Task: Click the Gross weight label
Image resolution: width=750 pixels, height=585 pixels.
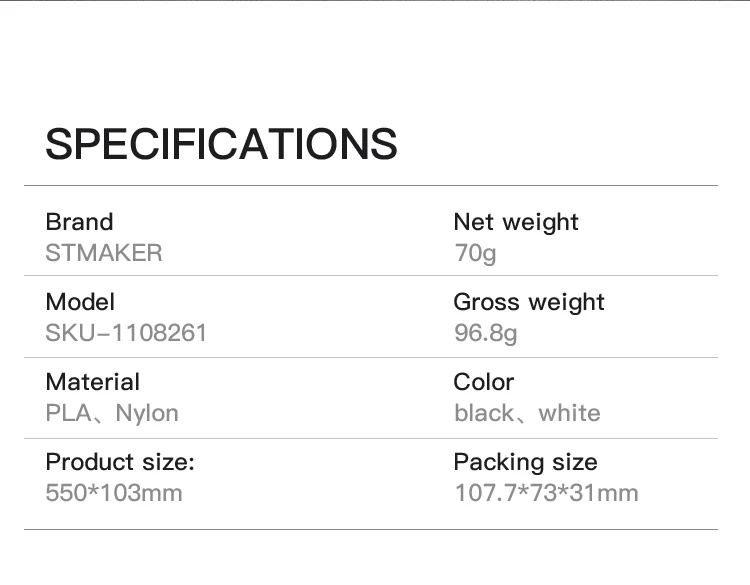Action: (x=529, y=302)
